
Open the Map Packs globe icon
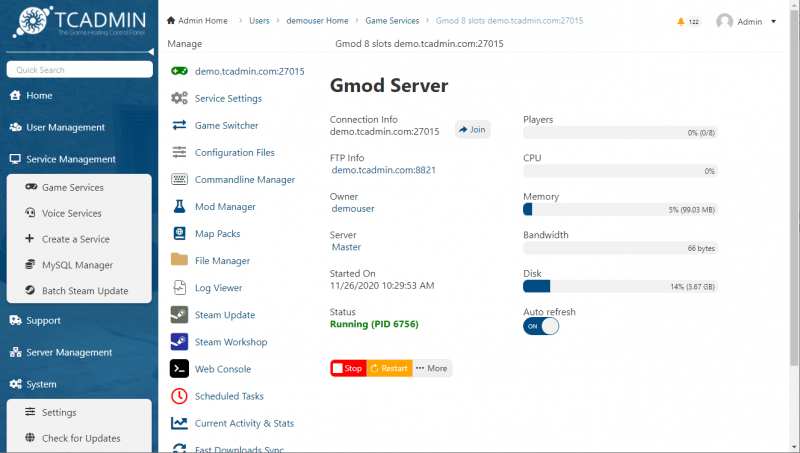[179, 233]
